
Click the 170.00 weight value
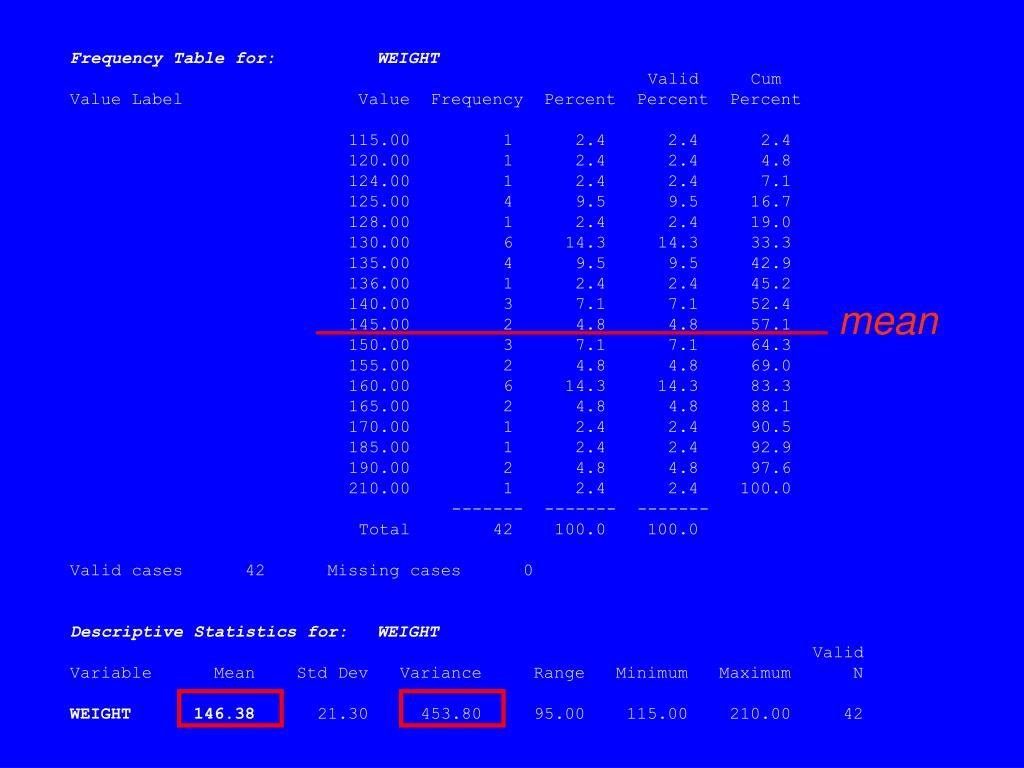click(x=379, y=427)
